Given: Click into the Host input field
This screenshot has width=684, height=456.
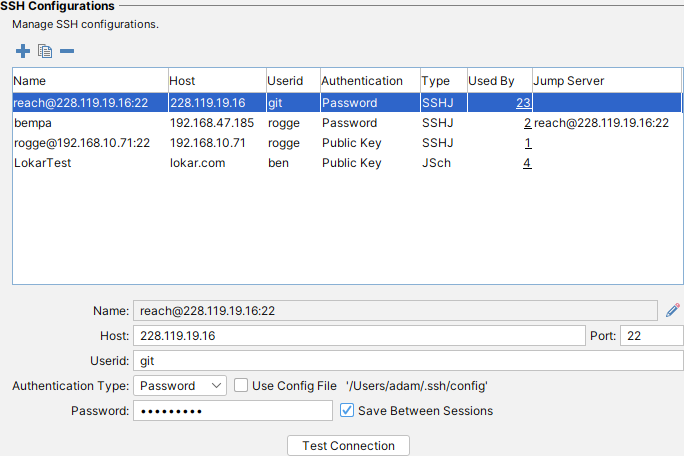Looking at the screenshot, I should [x=358, y=336].
